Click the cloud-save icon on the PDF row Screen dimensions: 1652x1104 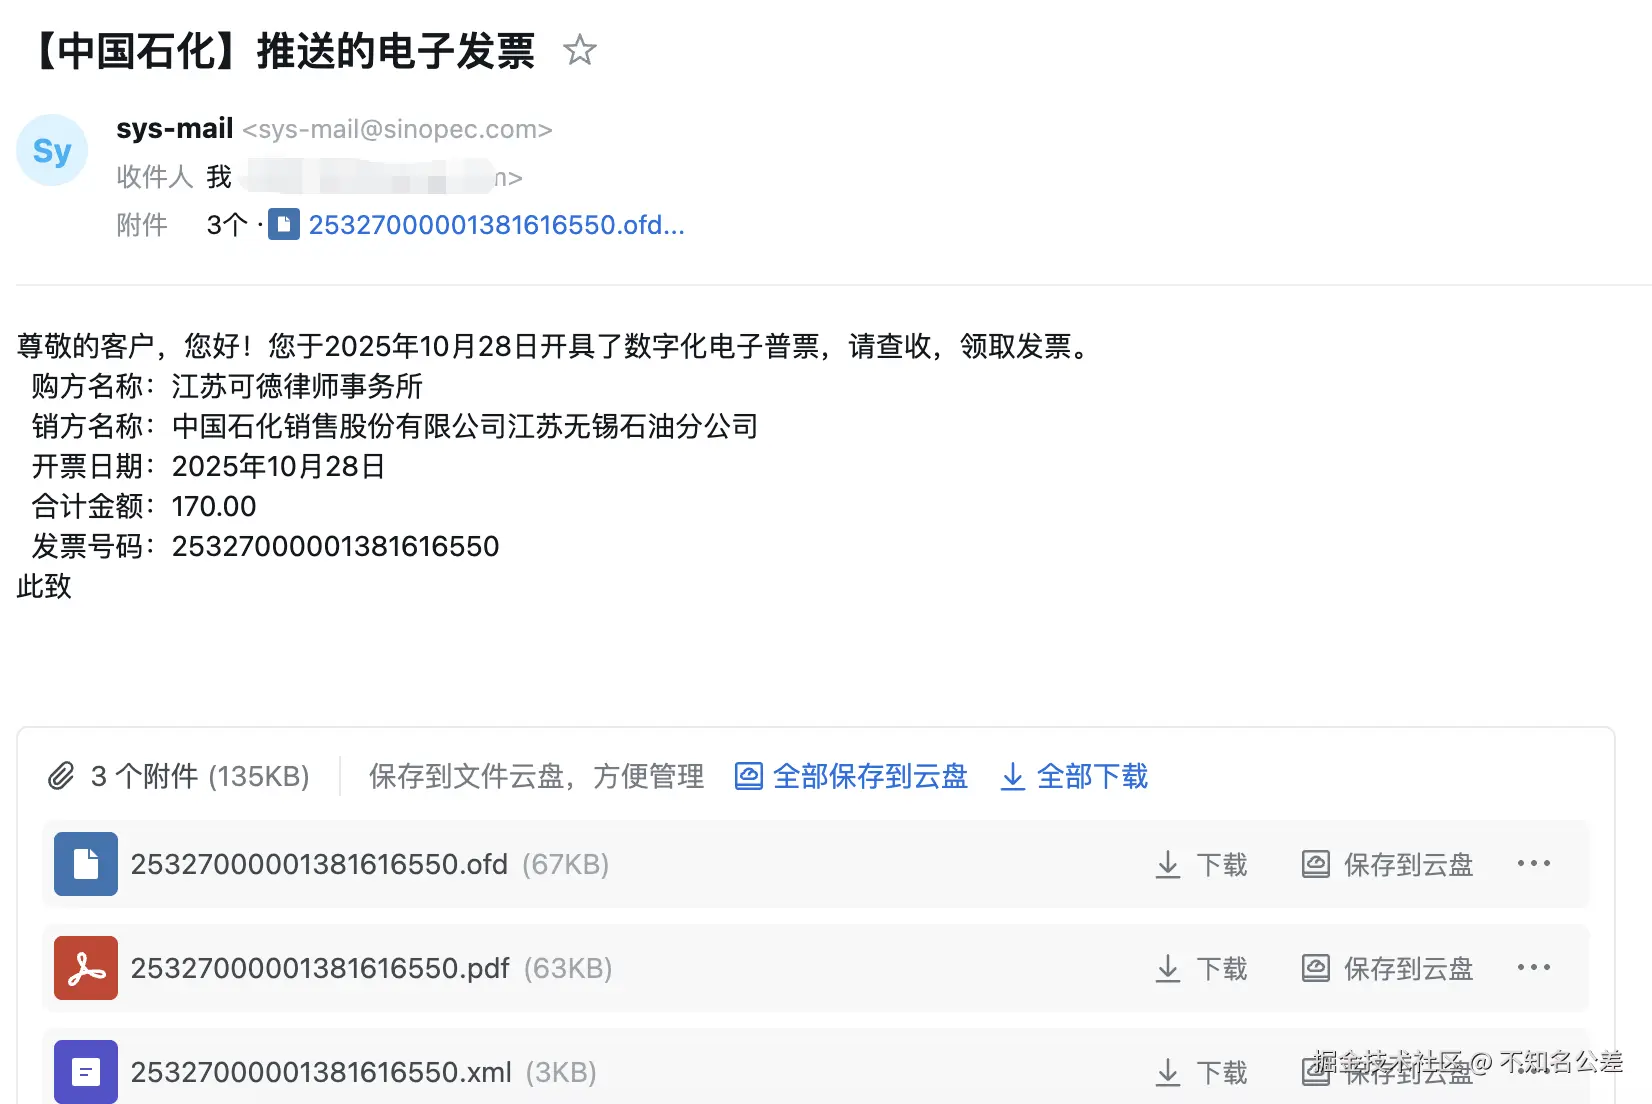1314,967
